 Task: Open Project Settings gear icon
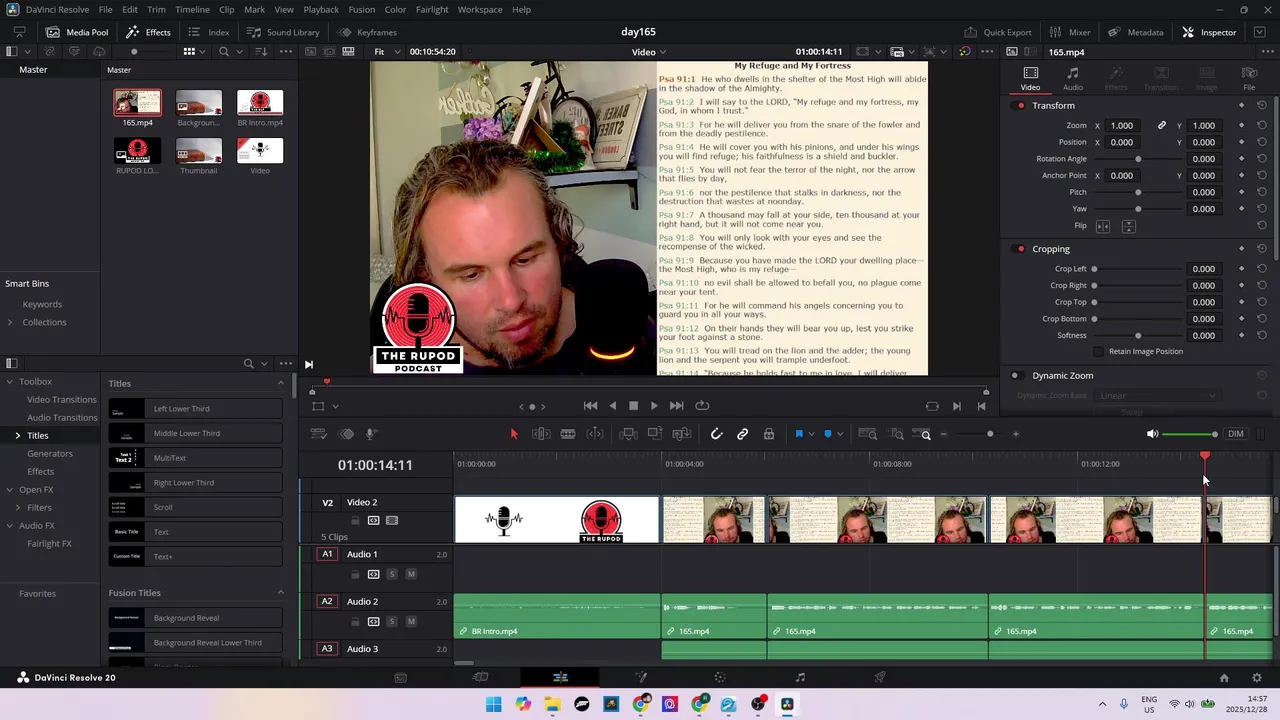pyautogui.click(x=1259, y=678)
